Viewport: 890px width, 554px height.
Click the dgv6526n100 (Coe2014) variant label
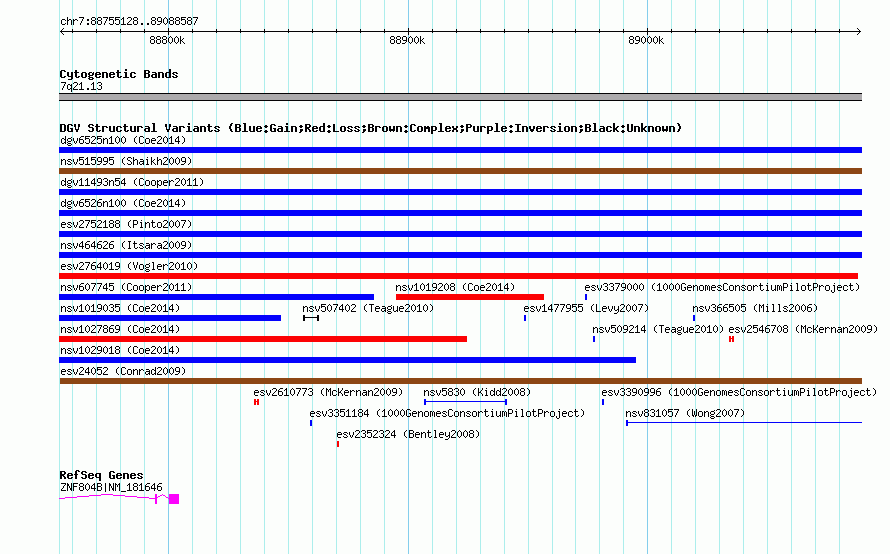(123, 203)
